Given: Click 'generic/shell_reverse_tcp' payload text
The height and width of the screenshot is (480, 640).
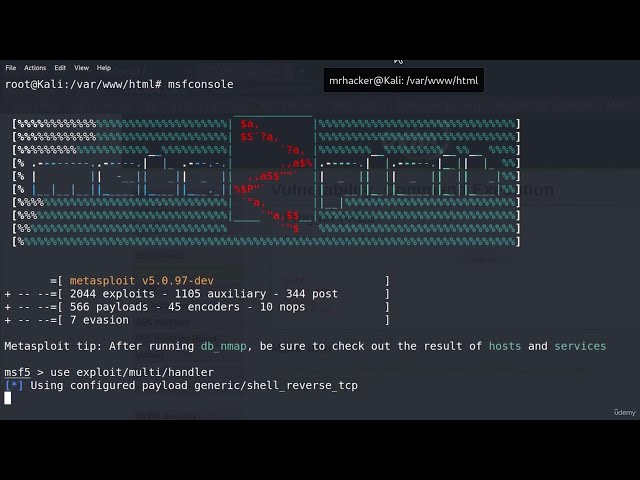Looking at the screenshot, I should pos(276,385).
